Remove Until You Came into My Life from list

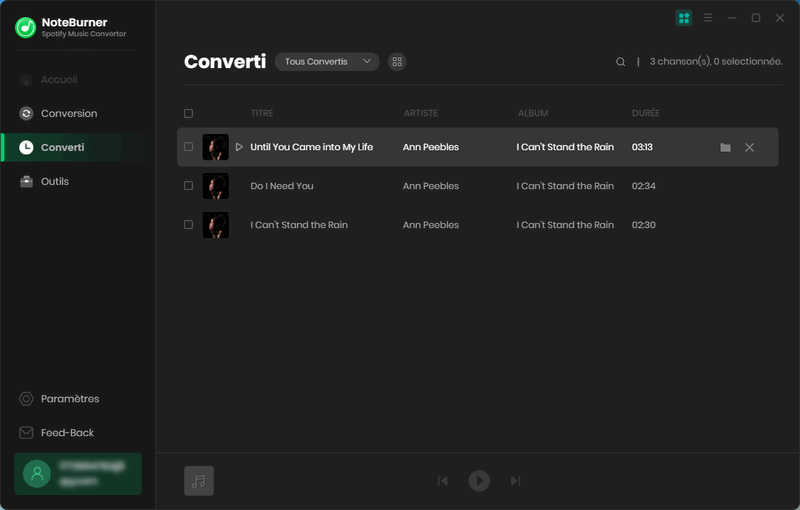[750, 148]
